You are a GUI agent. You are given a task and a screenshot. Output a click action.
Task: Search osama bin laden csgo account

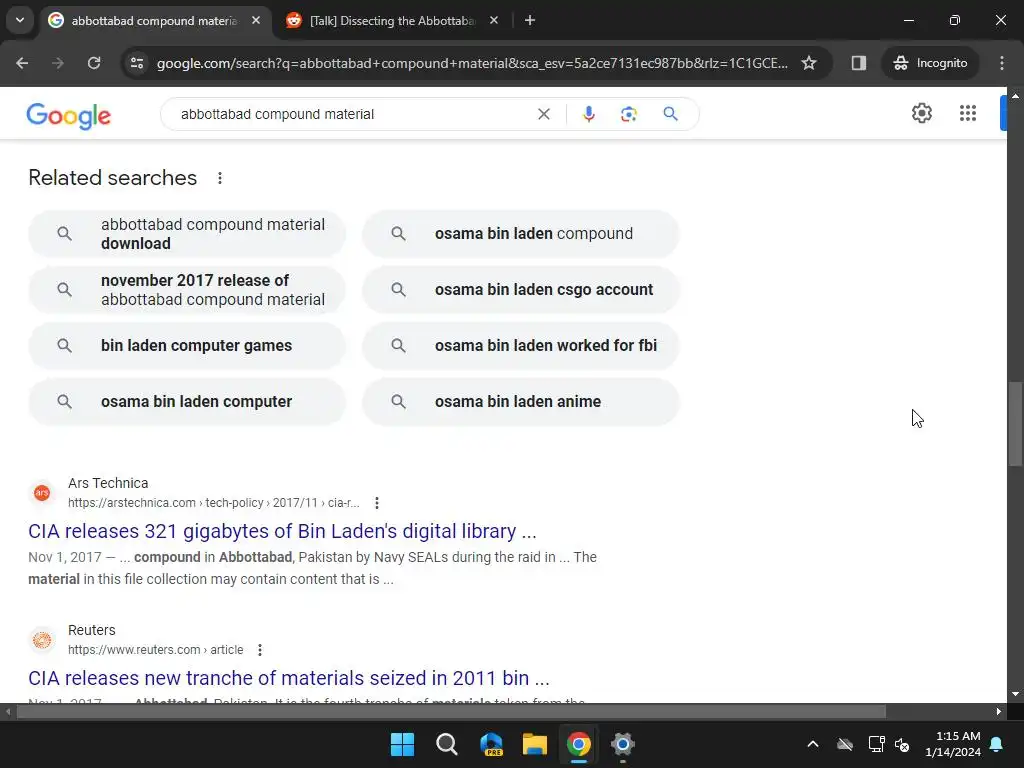click(520, 290)
